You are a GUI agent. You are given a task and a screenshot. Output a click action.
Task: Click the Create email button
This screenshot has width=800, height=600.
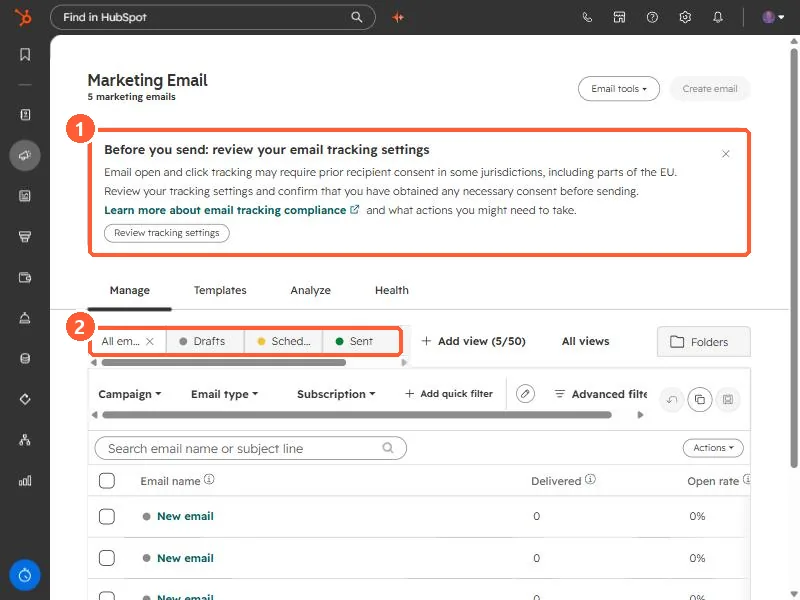click(x=710, y=89)
